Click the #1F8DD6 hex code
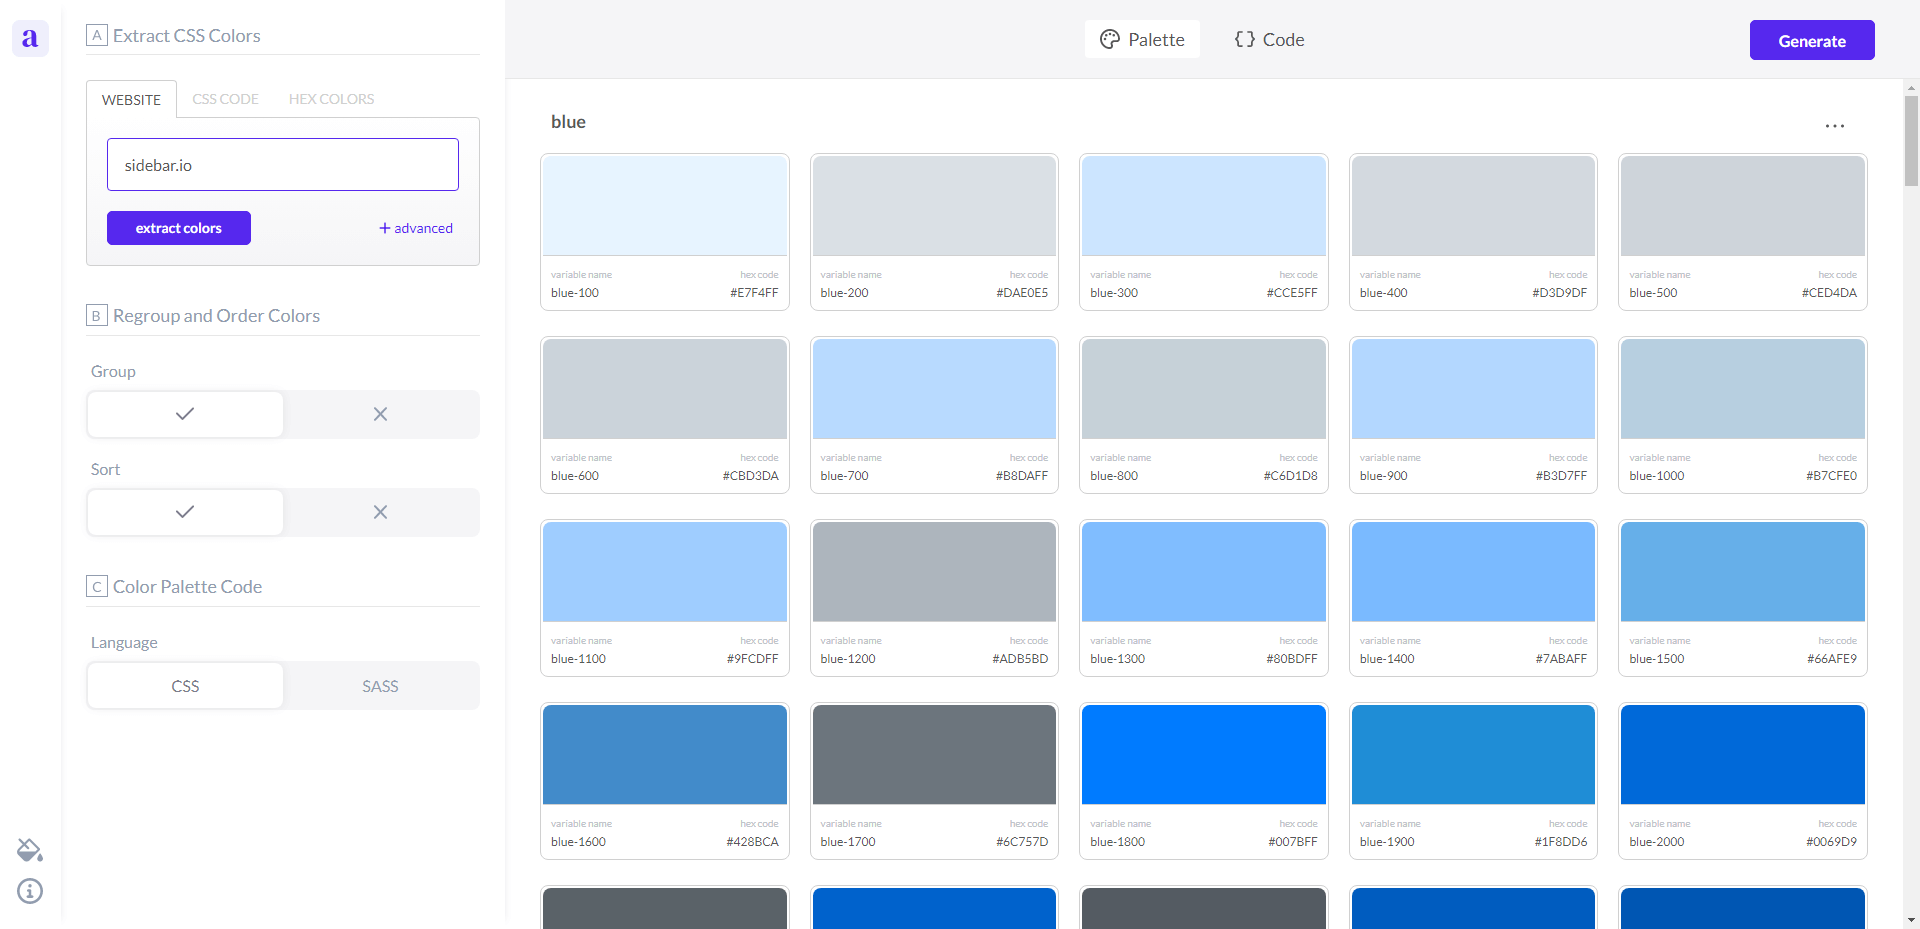Screen dimensions: 1920x929 tap(1561, 842)
